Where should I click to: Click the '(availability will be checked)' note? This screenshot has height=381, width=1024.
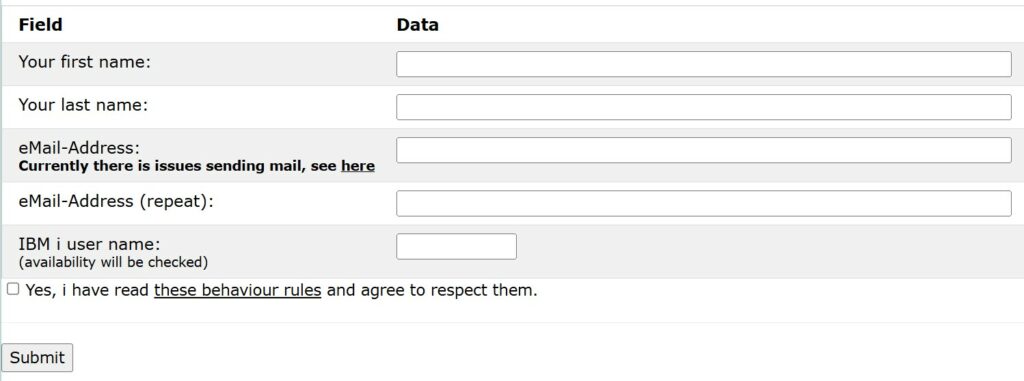pos(113,263)
